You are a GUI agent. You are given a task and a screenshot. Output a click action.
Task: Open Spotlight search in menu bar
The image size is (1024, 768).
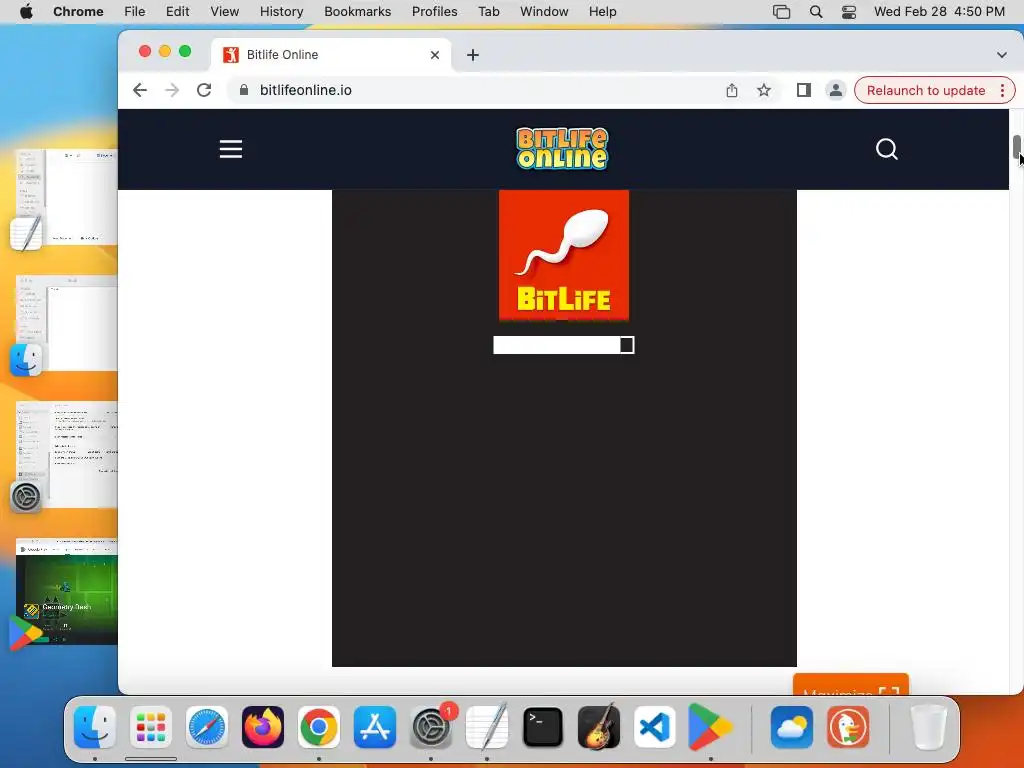pos(816,12)
